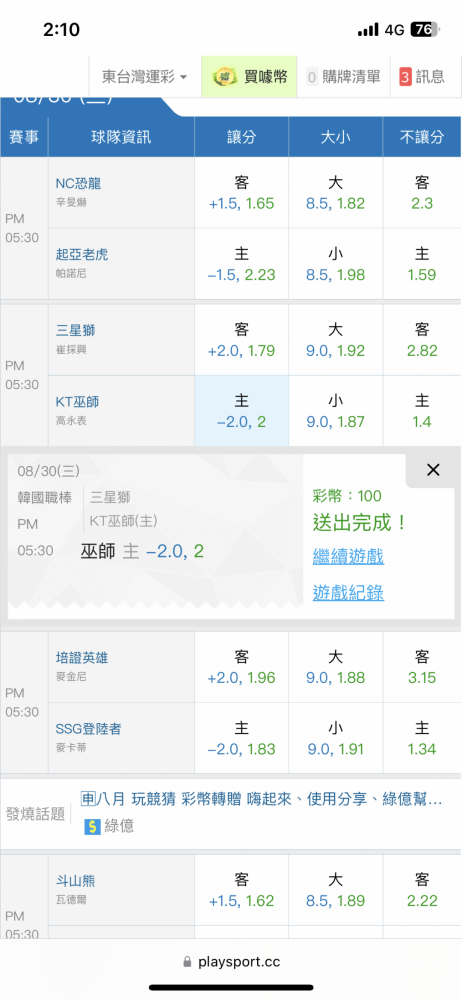The height and width of the screenshot is (1000, 462).
Task: Close the bet confirmation panel X
Action: (433, 470)
